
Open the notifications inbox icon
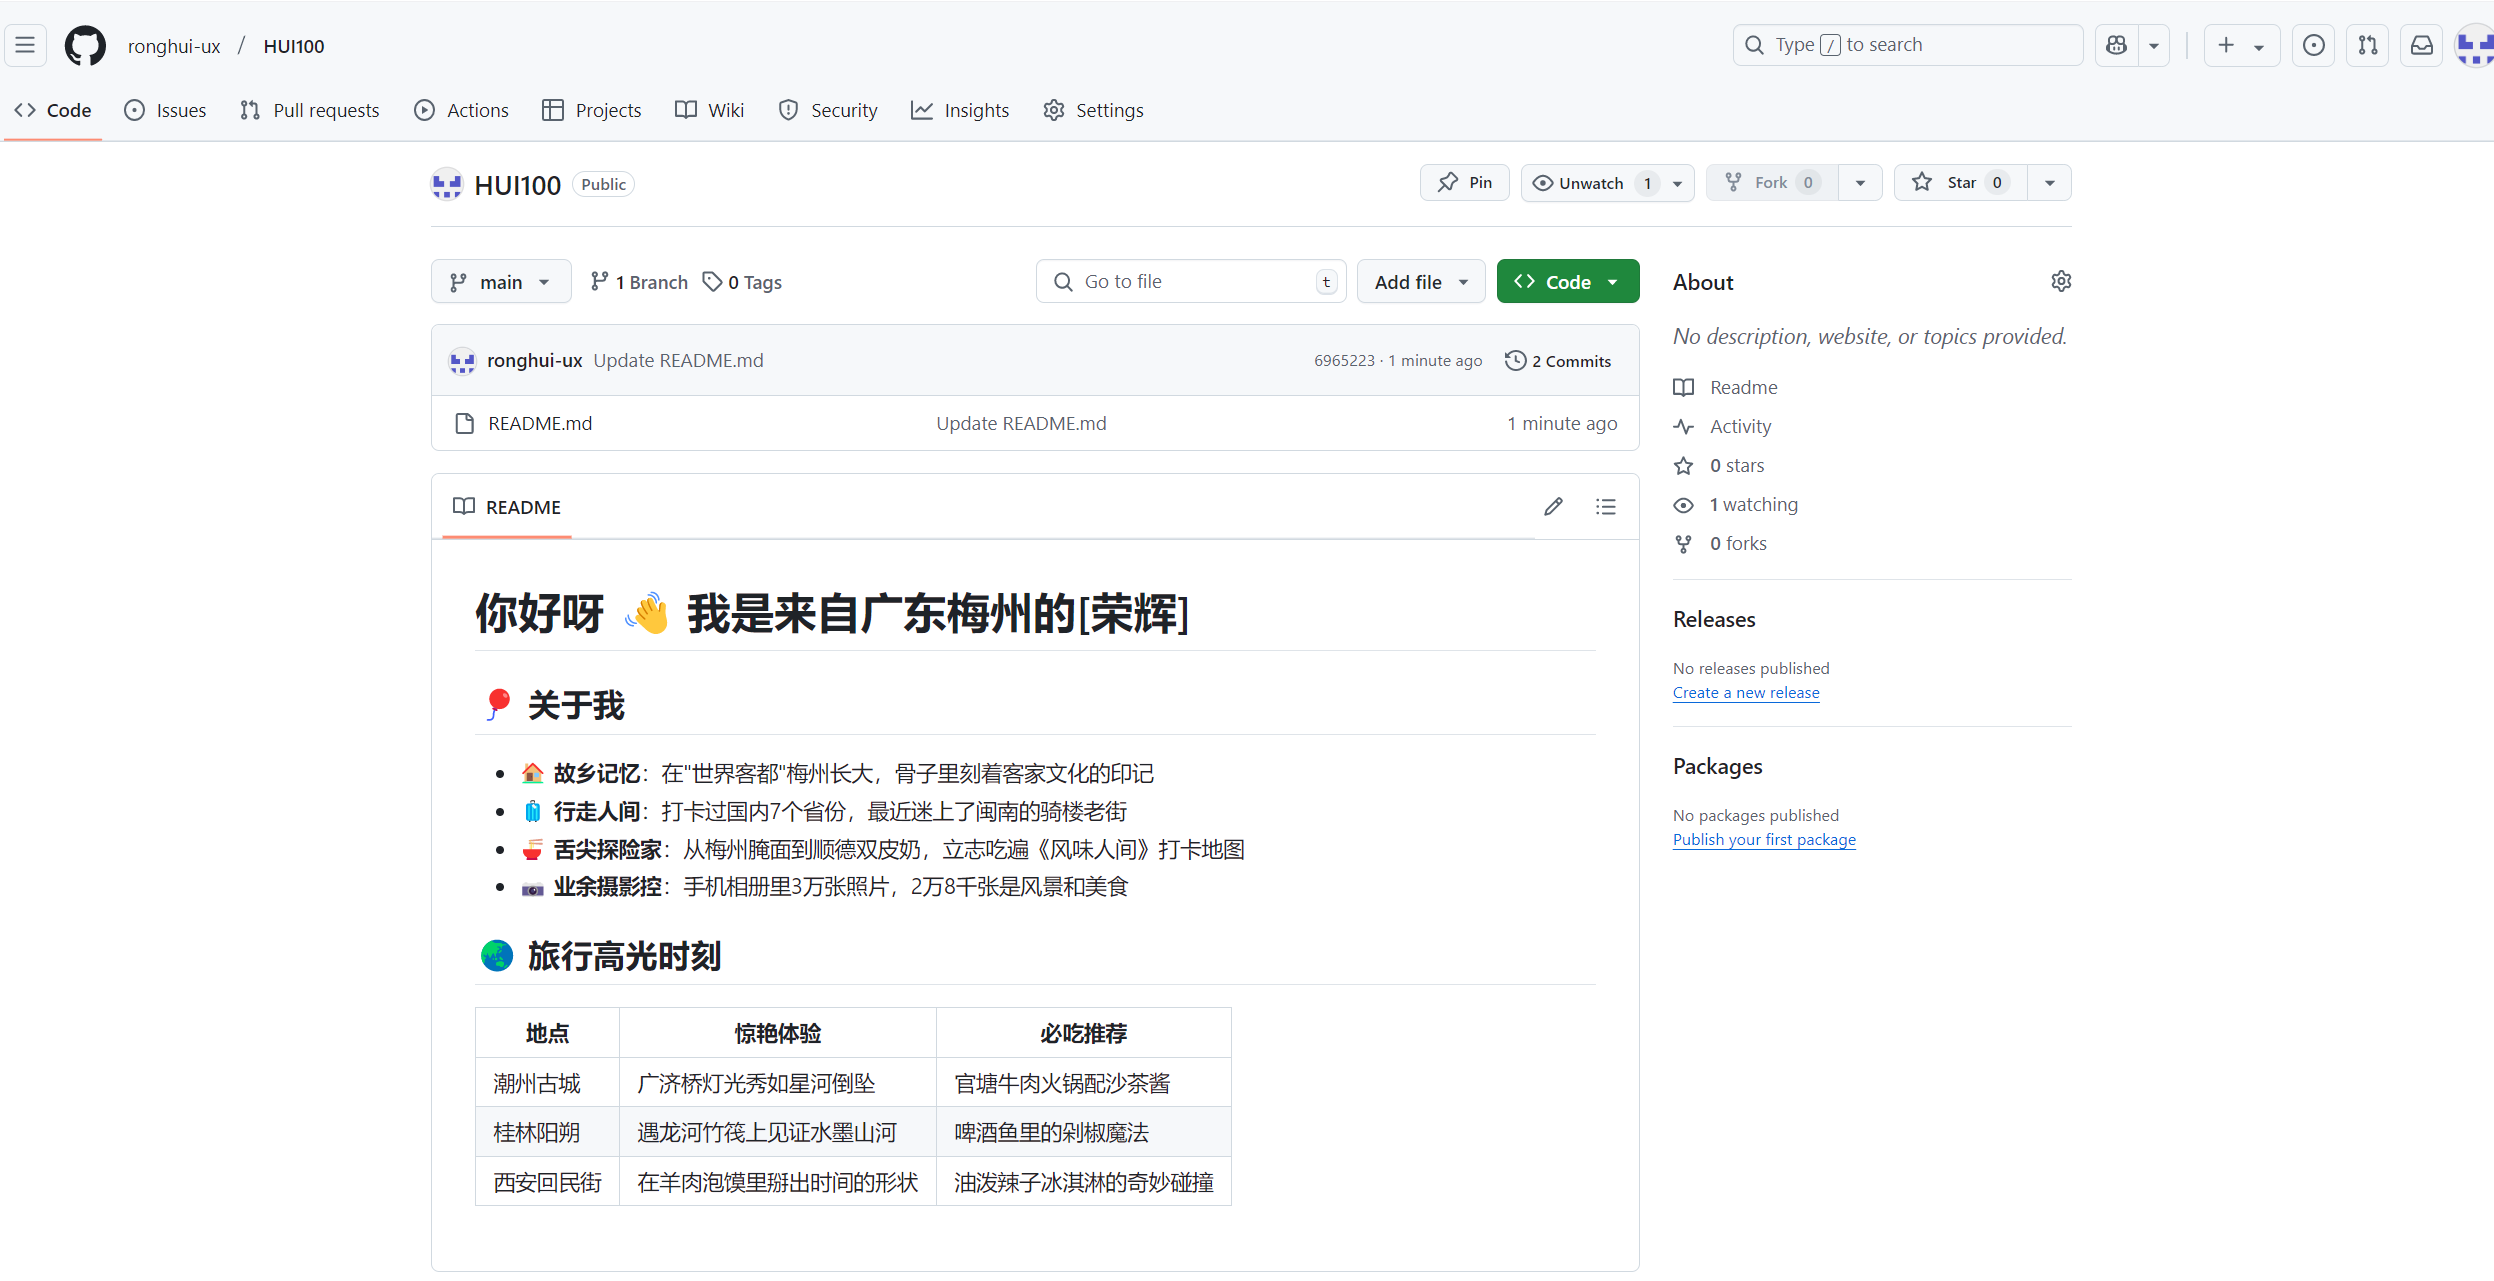[2421, 45]
